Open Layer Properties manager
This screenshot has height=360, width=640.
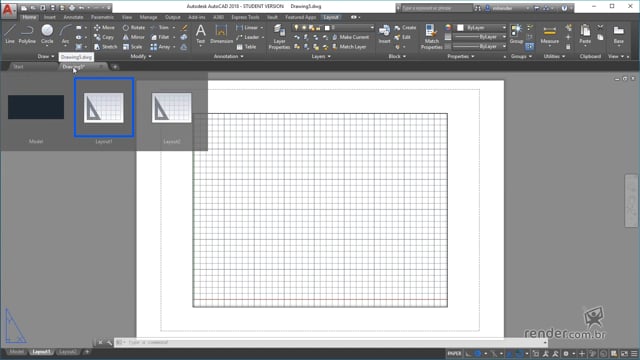click(279, 37)
